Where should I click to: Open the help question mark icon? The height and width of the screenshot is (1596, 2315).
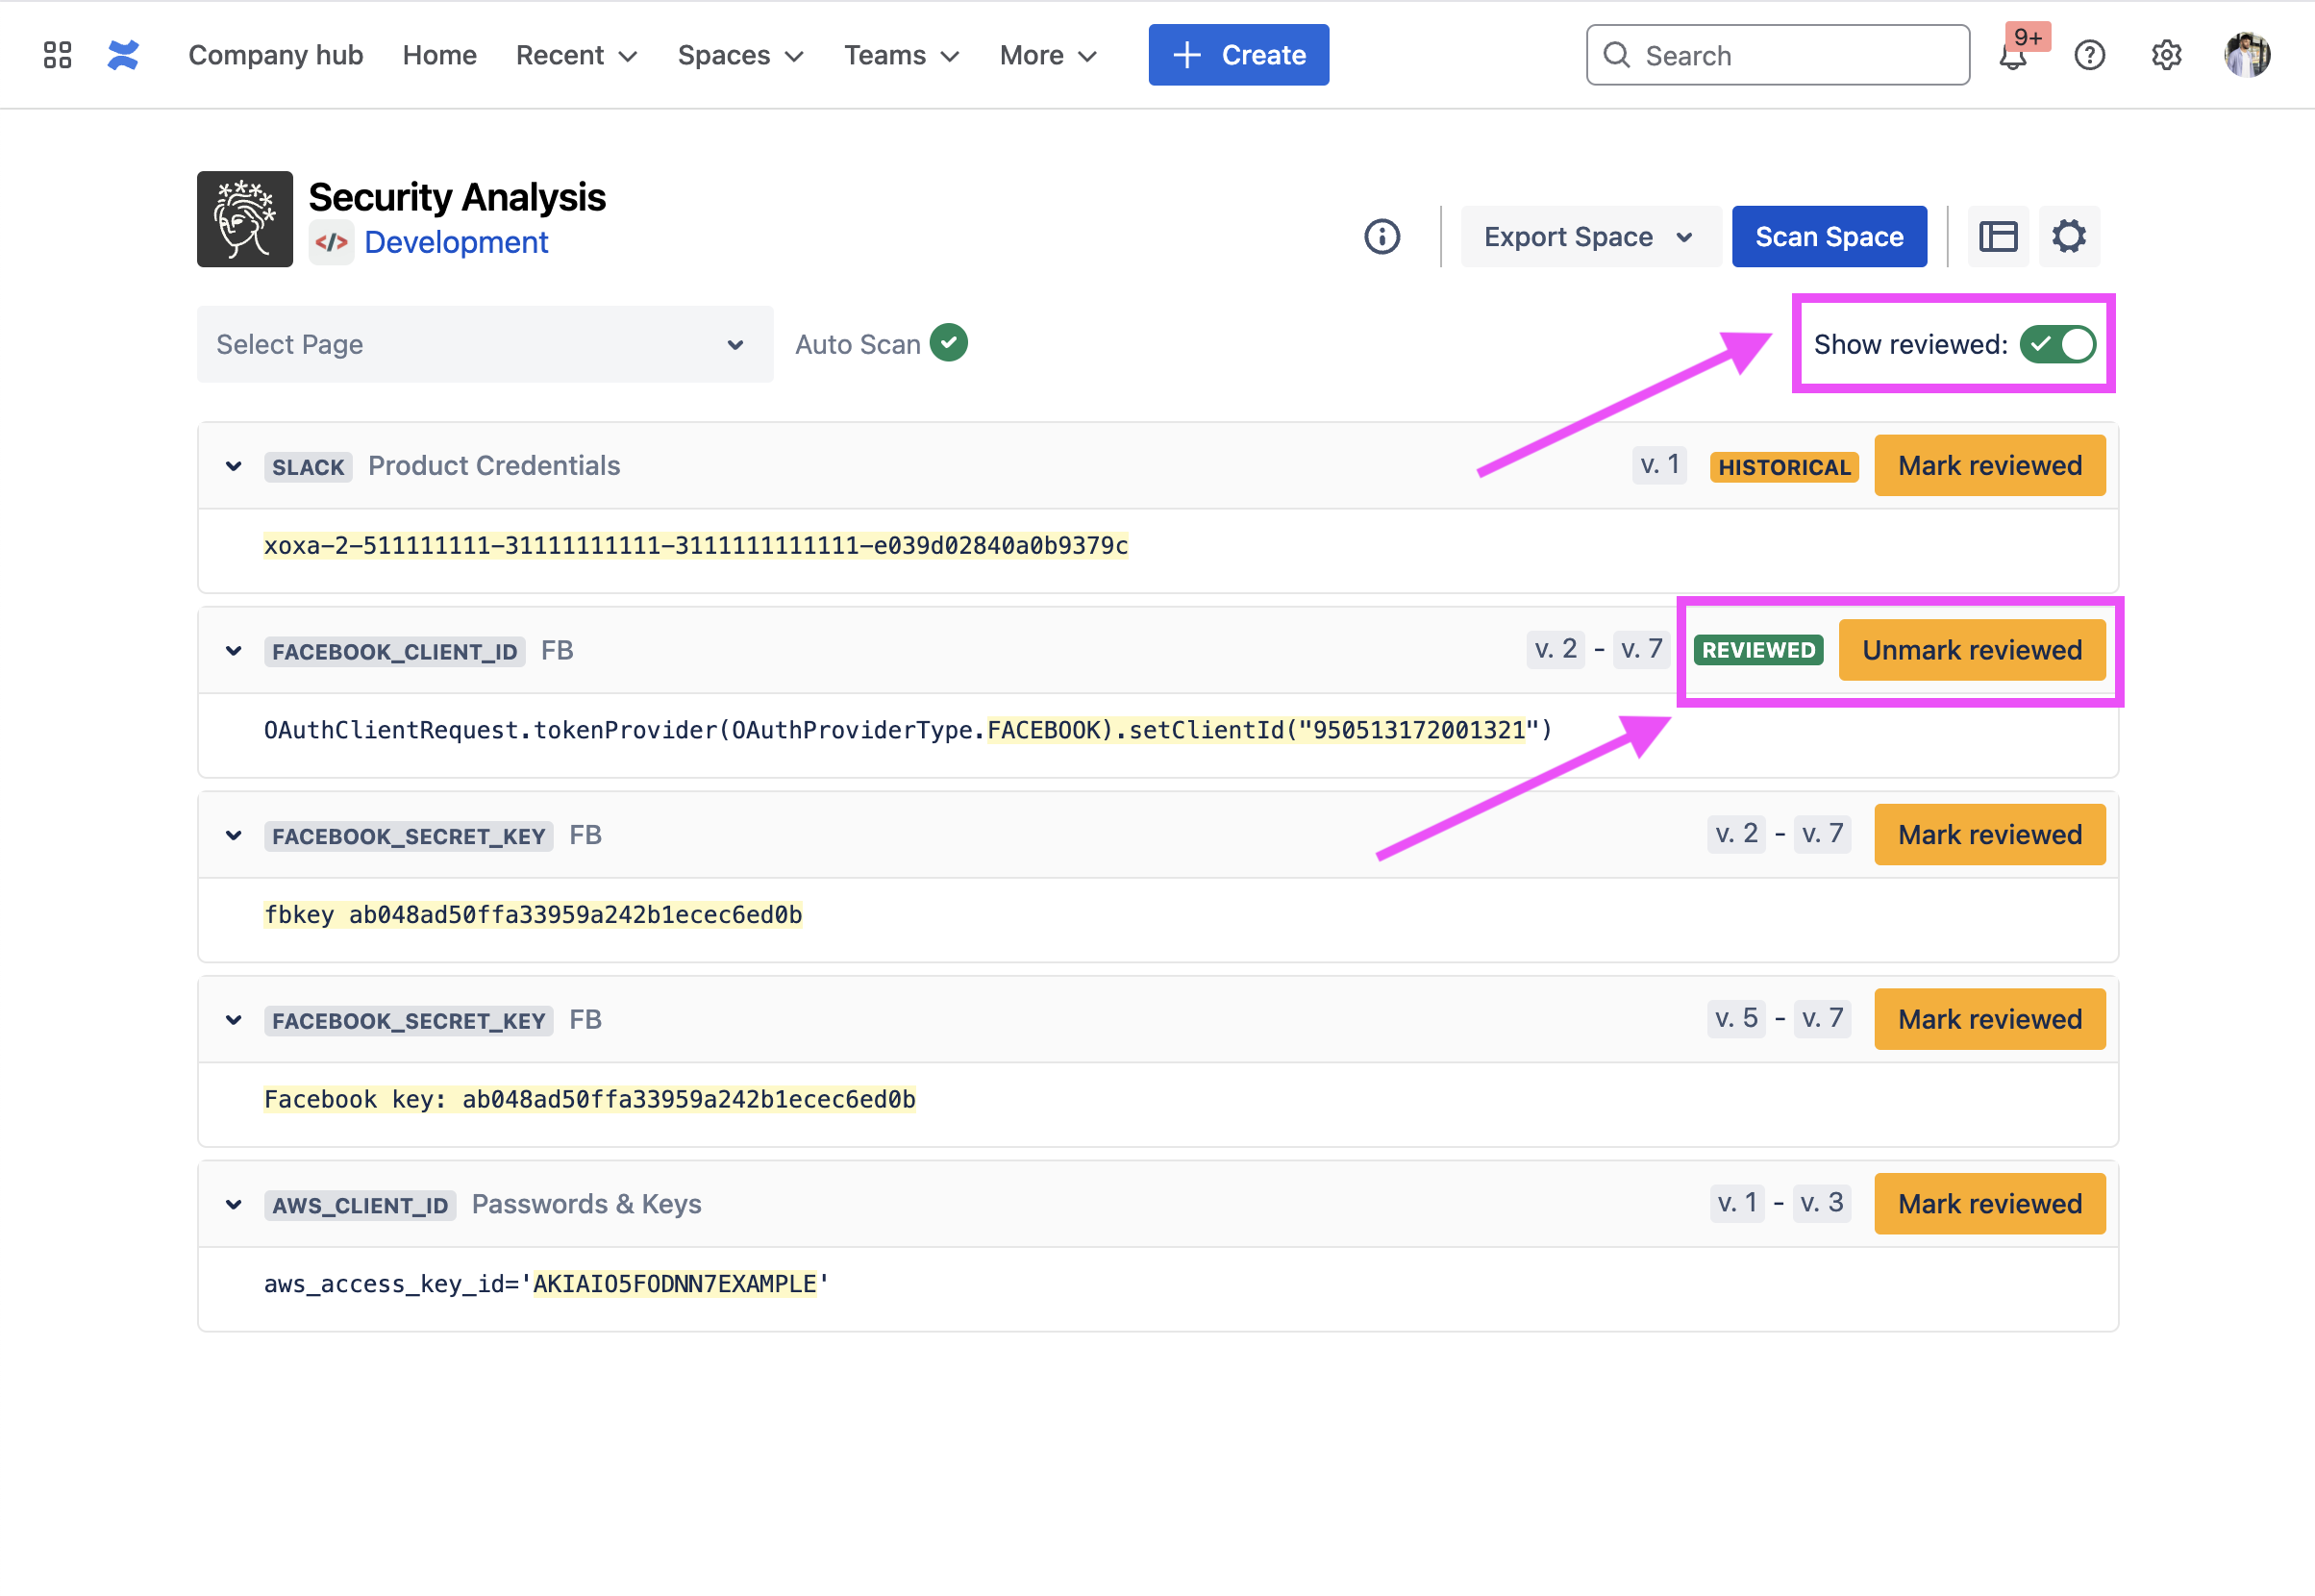coord(2090,55)
